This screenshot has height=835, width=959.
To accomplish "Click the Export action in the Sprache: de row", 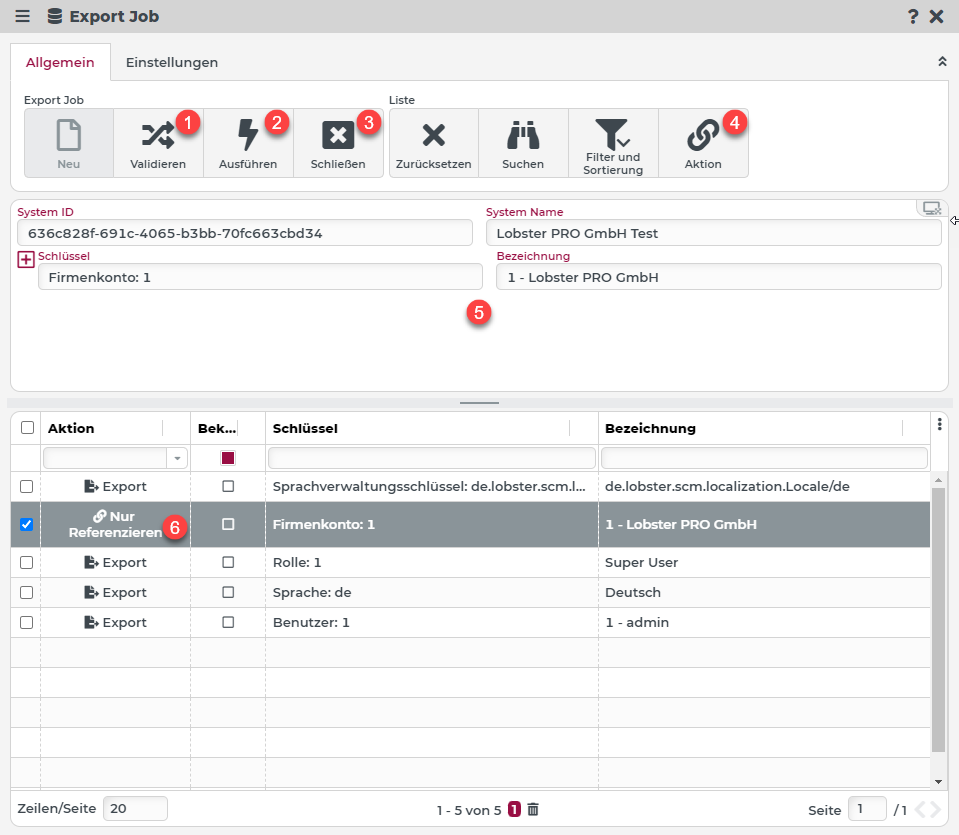I will coord(116,592).
